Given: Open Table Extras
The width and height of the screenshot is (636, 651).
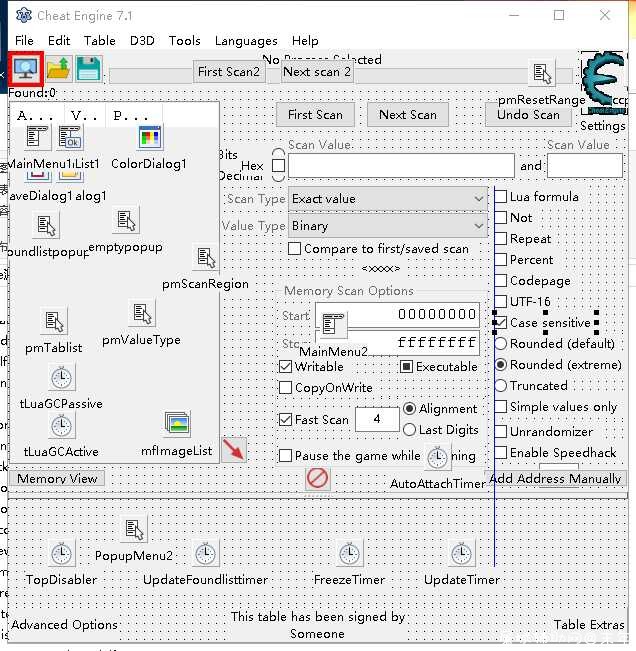Looking at the screenshot, I should (x=589, y=624).
